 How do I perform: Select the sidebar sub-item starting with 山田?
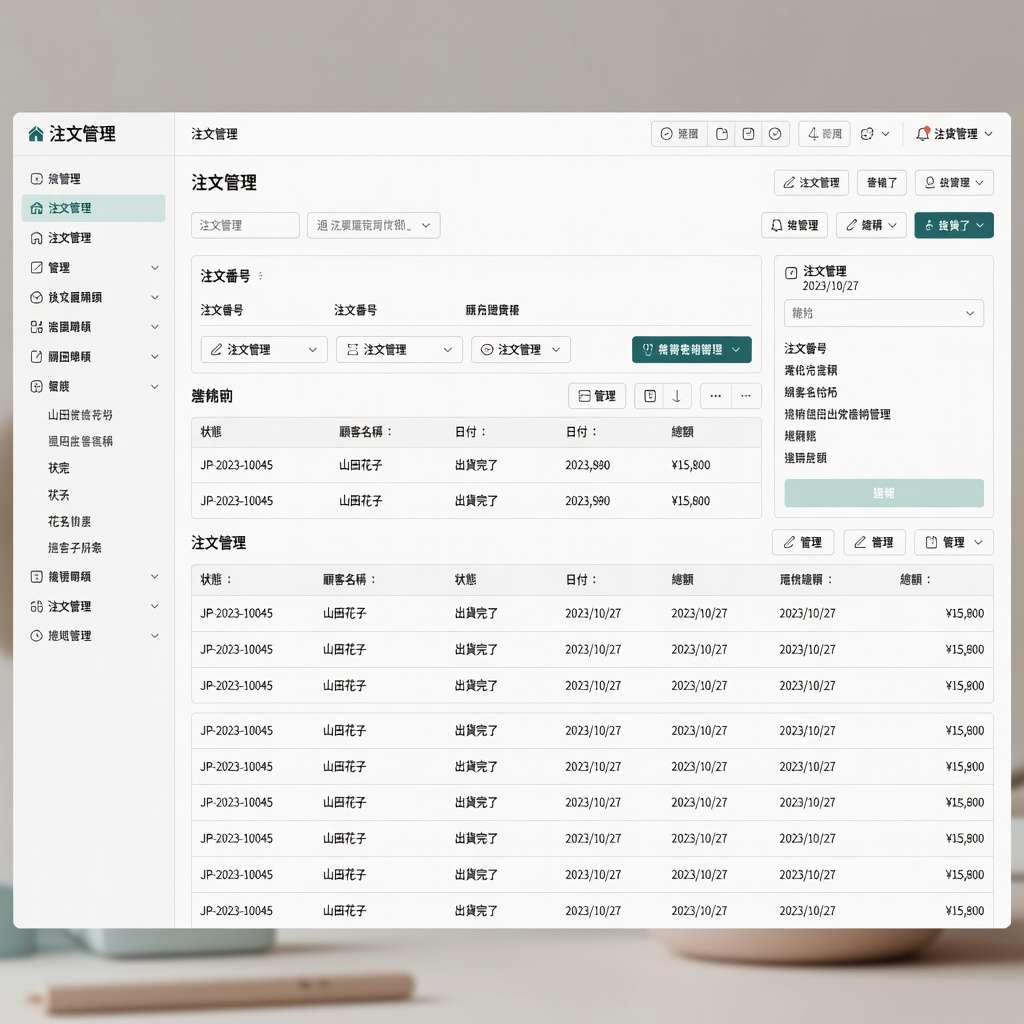[80, 415]
